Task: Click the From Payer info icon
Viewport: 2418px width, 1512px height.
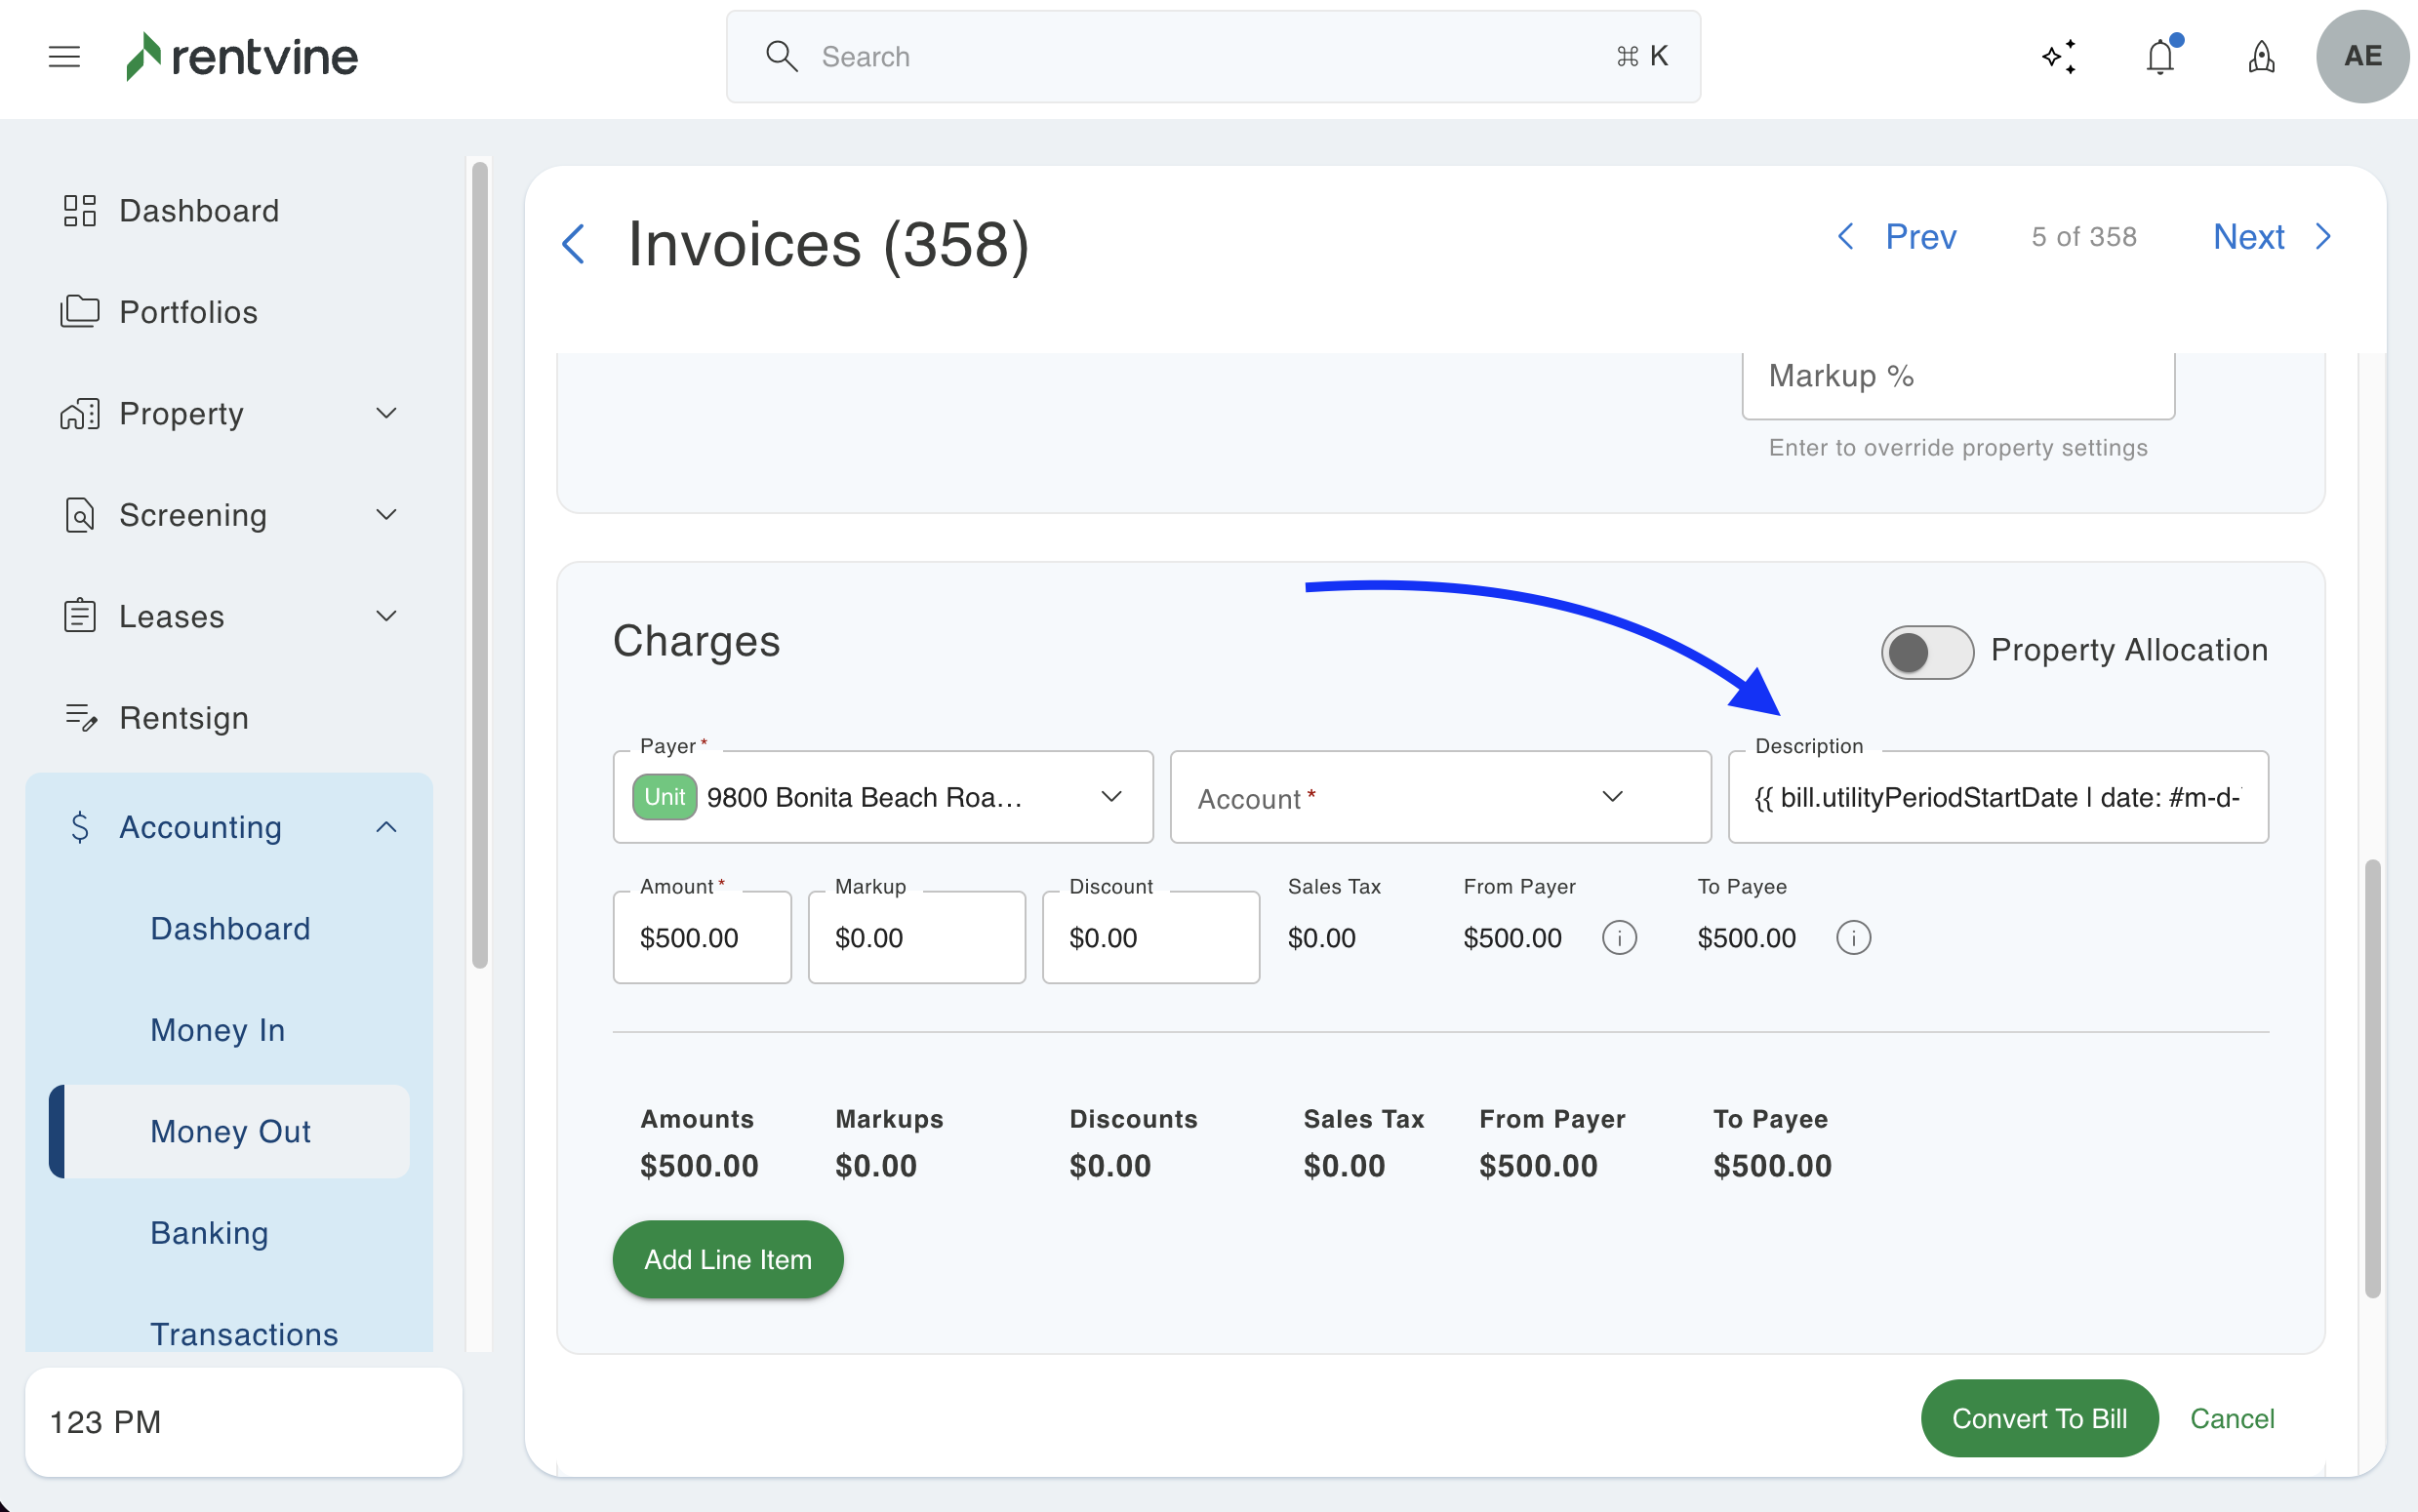Action: (x=1619, y=938)
